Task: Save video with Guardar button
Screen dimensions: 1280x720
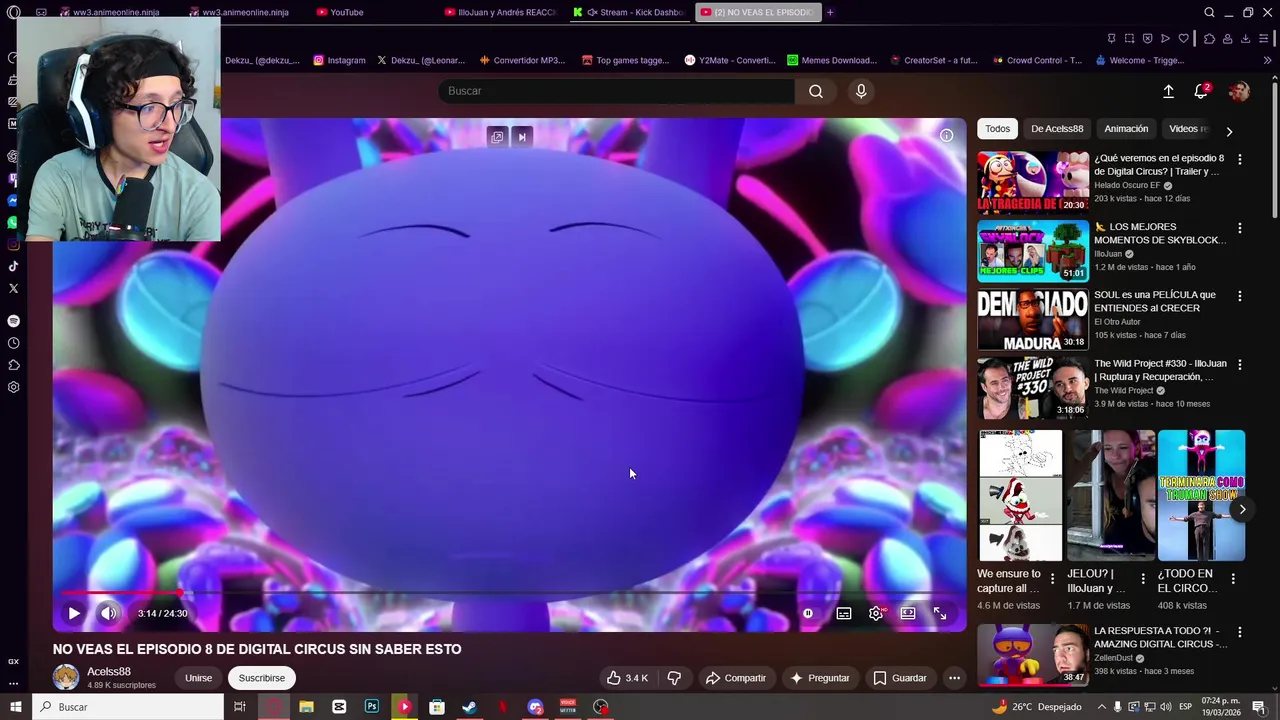Action: click(x=900, y=678)
